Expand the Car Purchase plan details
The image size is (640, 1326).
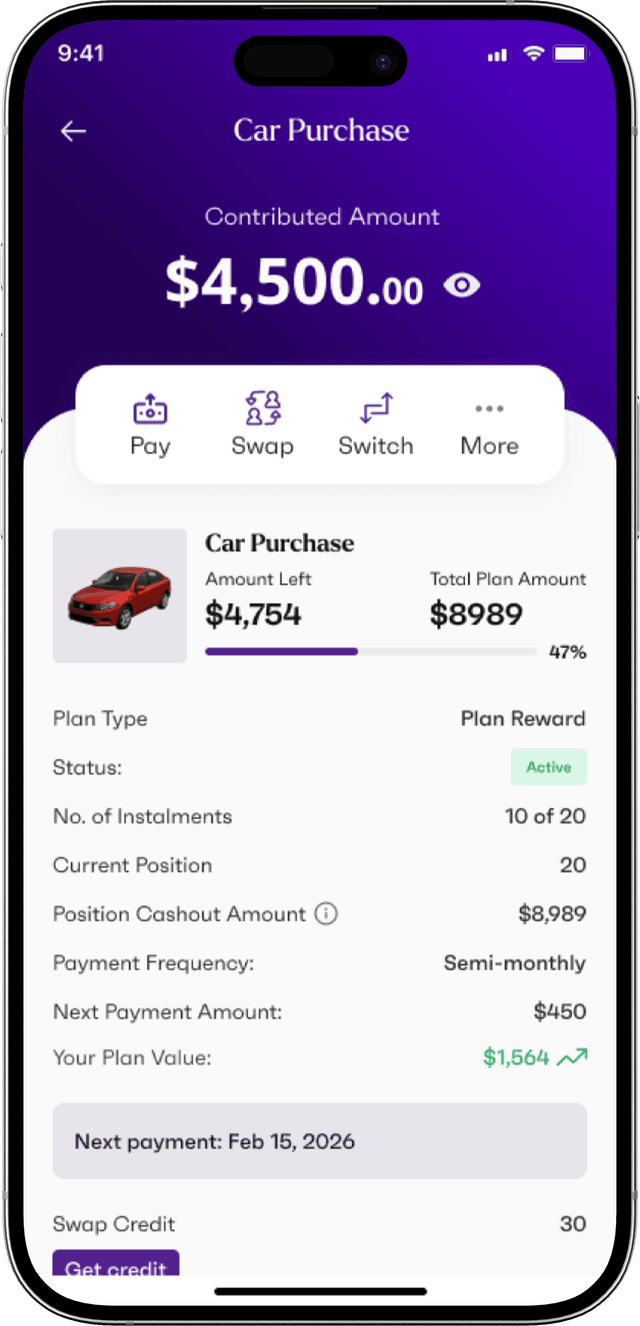click(x=319, y=596)
